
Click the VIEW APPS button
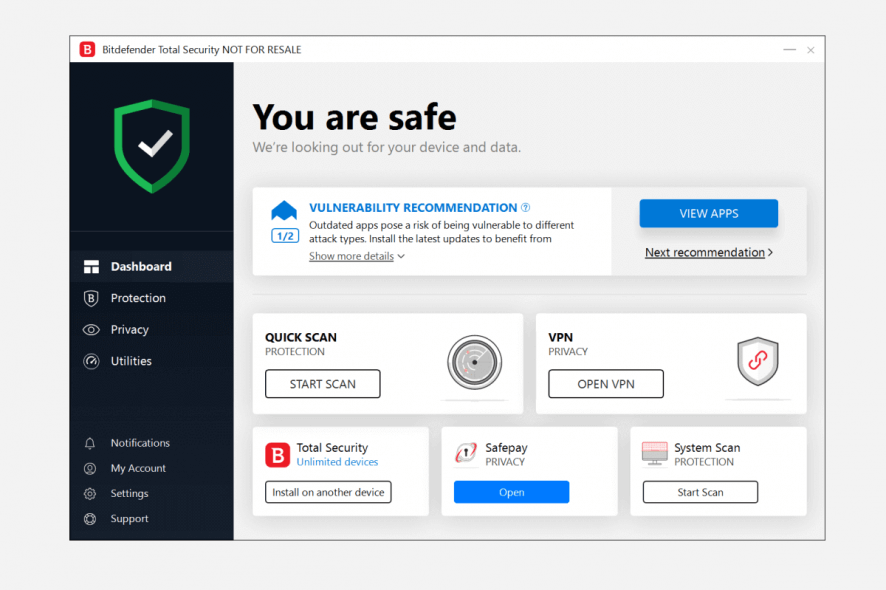[x=709, y=214]
